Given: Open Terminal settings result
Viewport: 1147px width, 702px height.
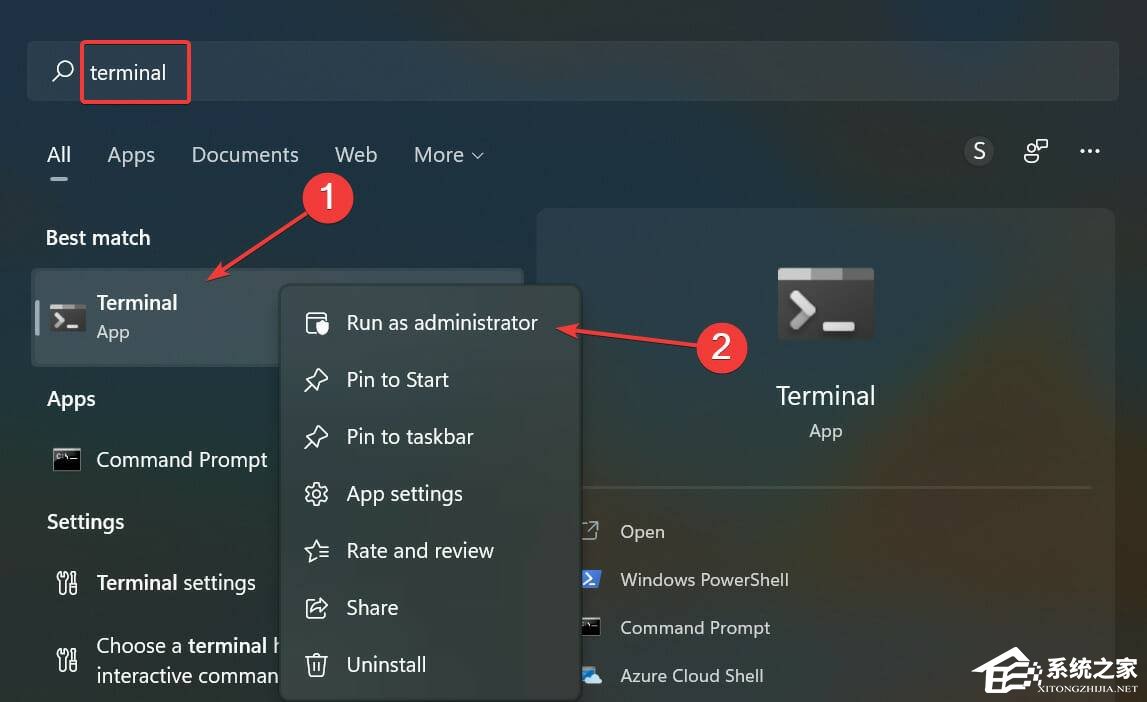Looking at the screenshot, I should point(176,583).
